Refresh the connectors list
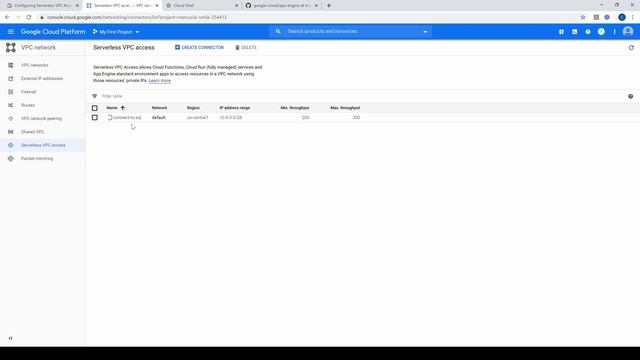This screenshot has height=360, width=640. click(631, 48)
